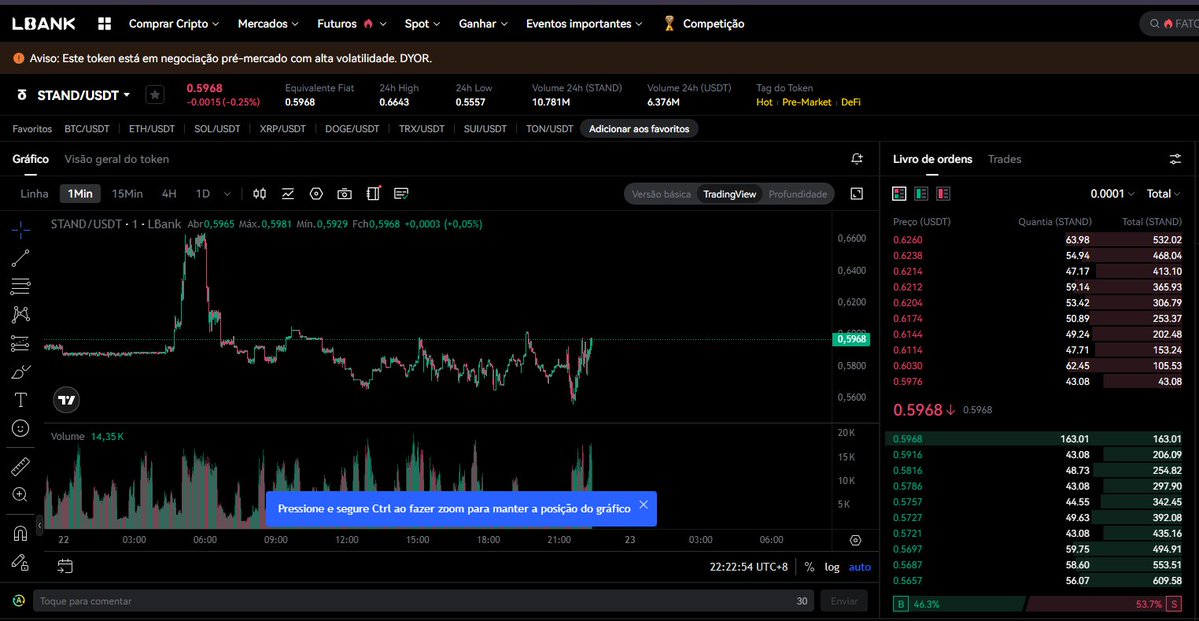Select the text annotation tool
The height and width of the screenshot is (621, 1199).
[21, 400]
